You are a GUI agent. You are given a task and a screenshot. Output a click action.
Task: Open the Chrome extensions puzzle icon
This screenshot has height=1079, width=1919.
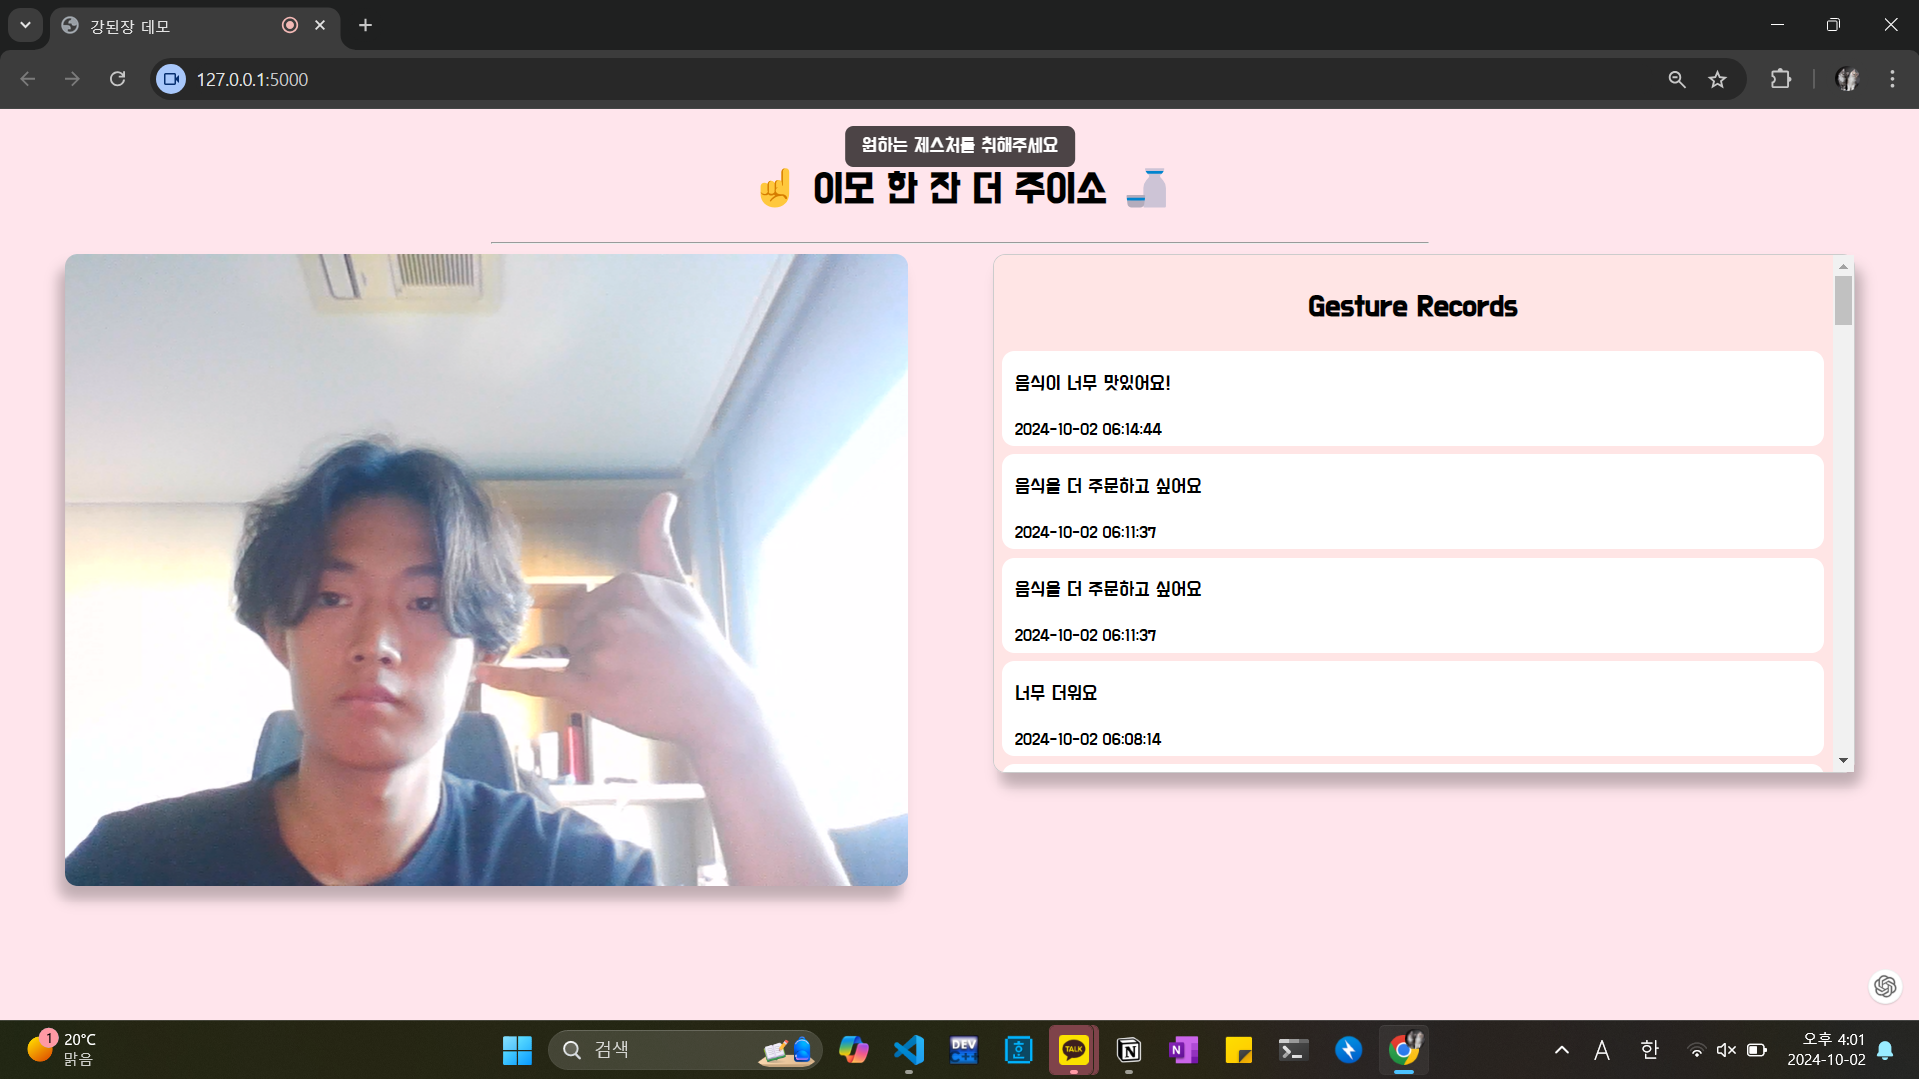[x=1781, y=79]
